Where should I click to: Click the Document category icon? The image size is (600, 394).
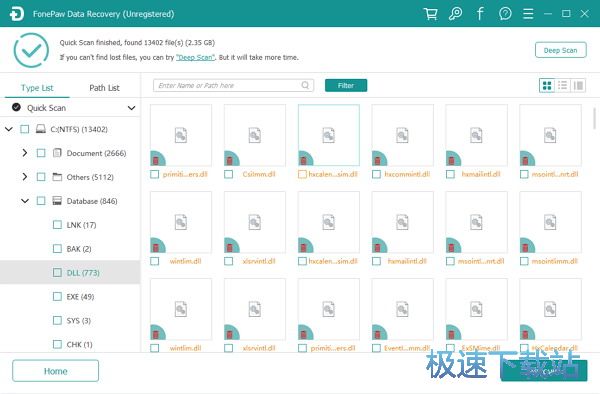coord(57,153)
